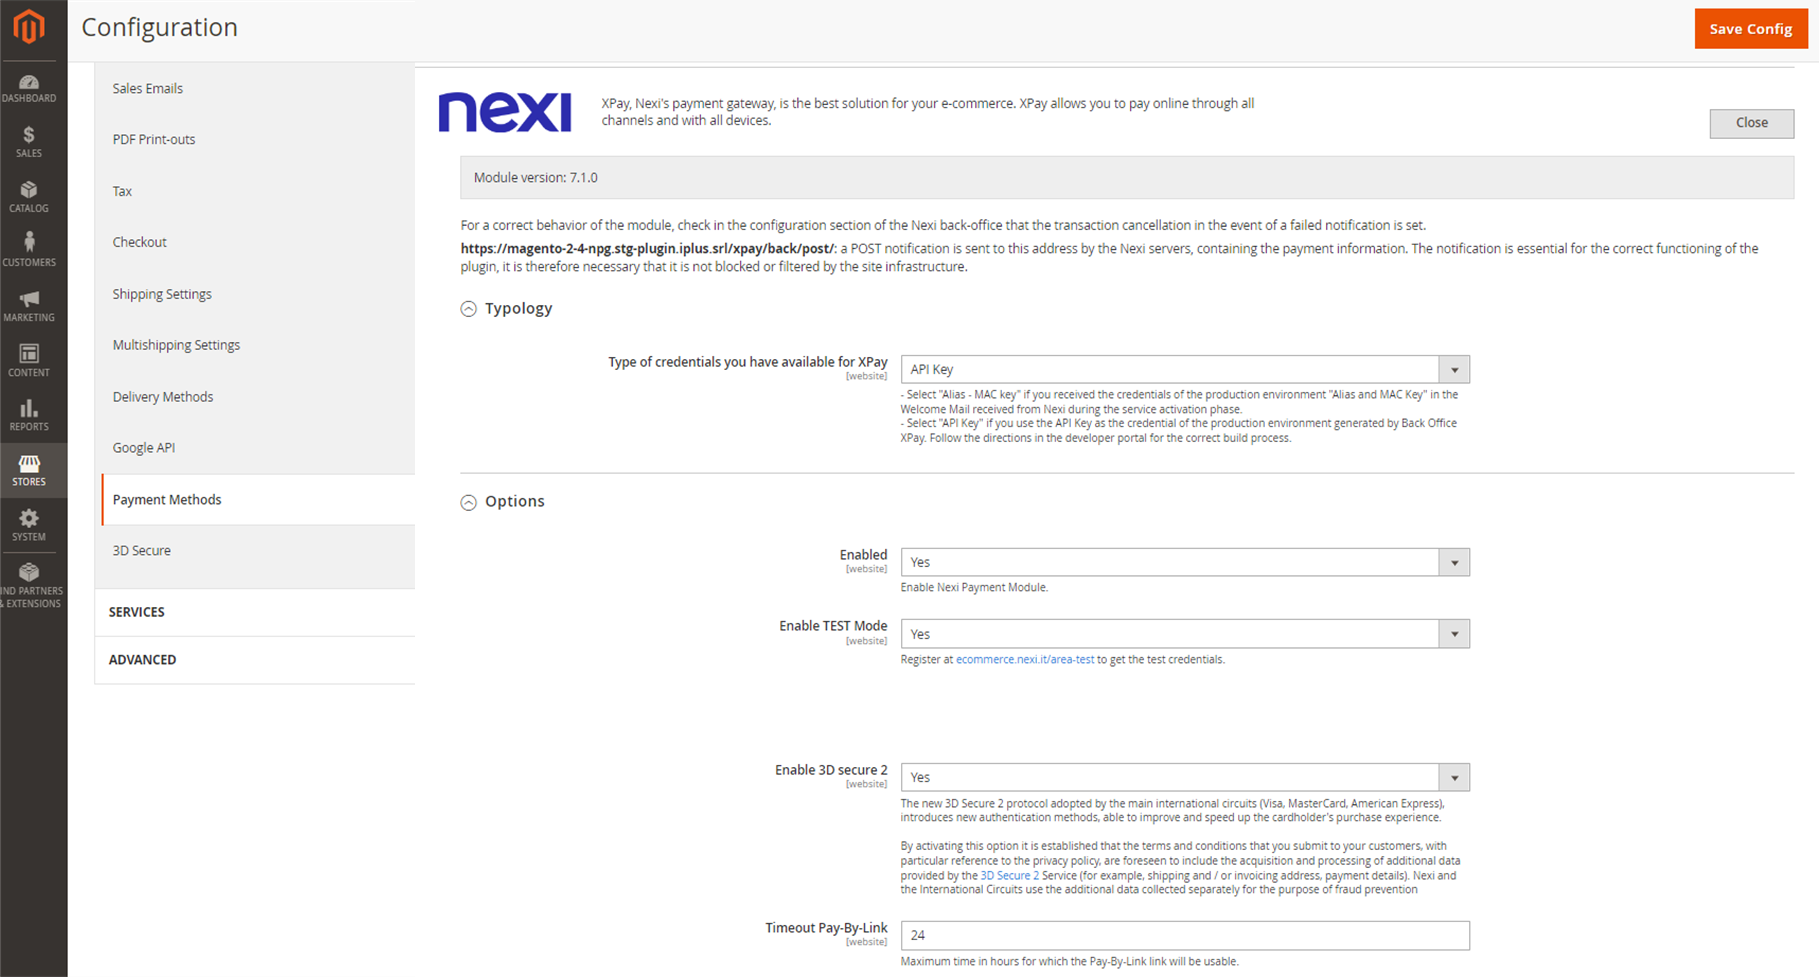Select Shipping Settings in config menu
The image size is (1819, 977).
(x=162, y=294)
